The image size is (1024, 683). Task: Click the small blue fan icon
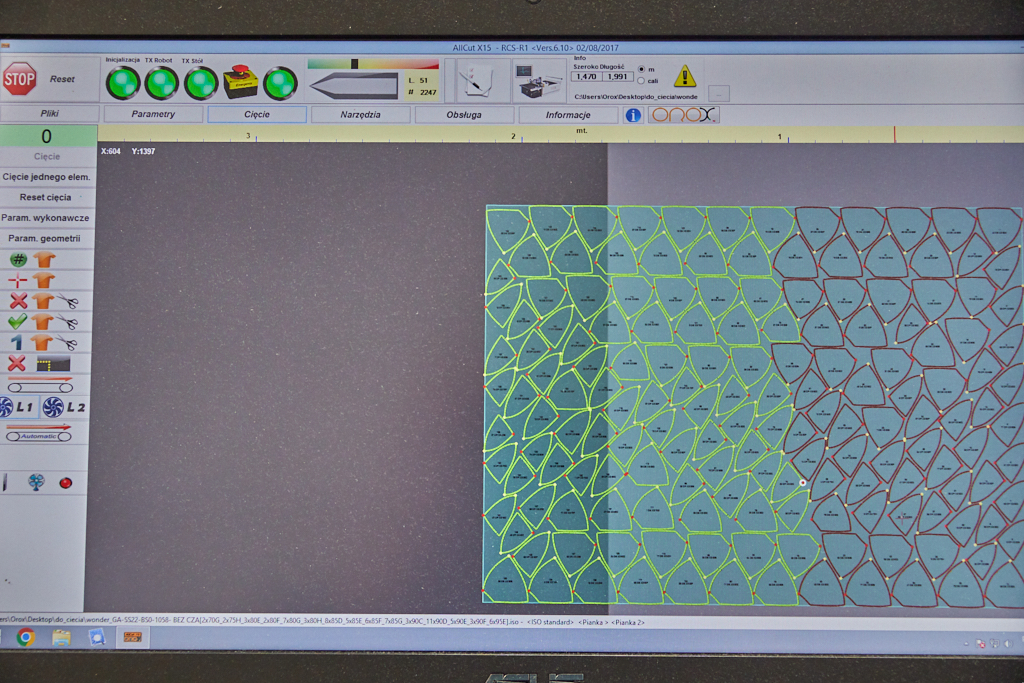pos(36,482)
